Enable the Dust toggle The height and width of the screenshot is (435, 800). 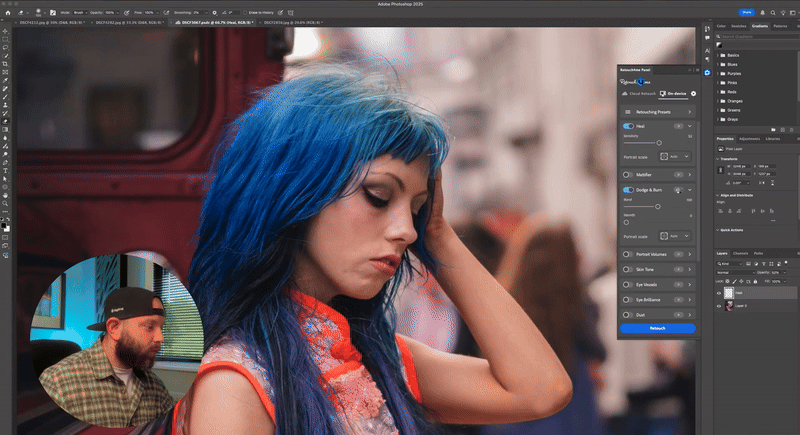[x=627, y=315]
